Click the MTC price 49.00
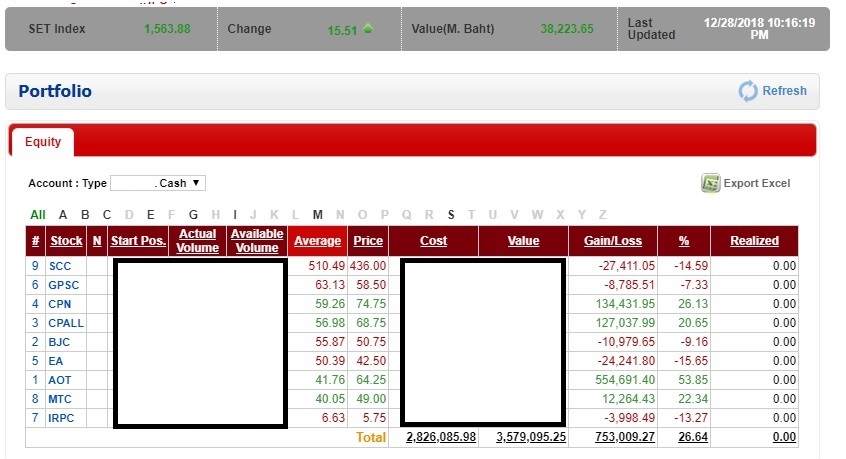 [371, 399]
